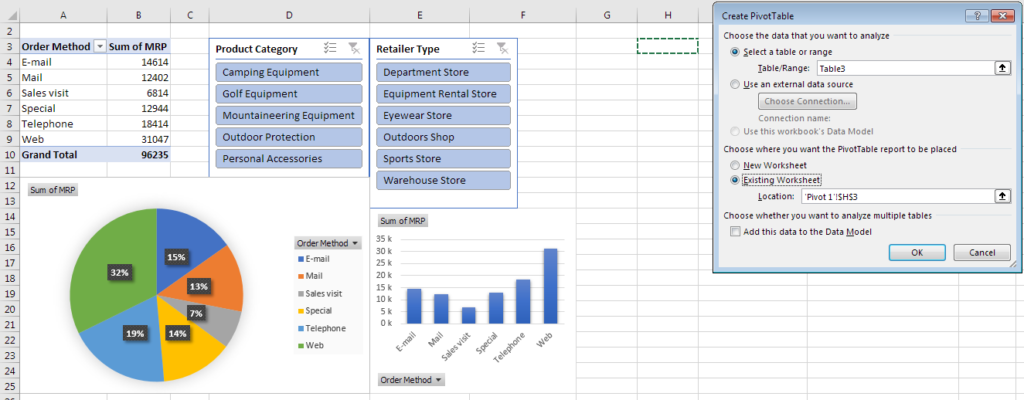Select cell containing value 31047

[138, 139]
